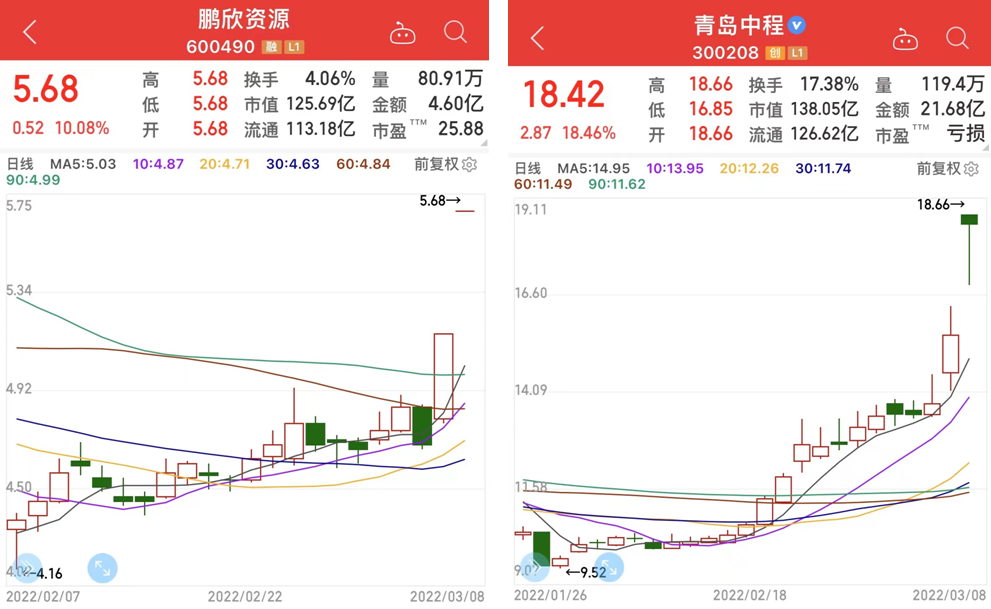Open the robot assistant on 青岛中程 page
Viewport: 991px width, 609px height.
[x=904, y=40]
